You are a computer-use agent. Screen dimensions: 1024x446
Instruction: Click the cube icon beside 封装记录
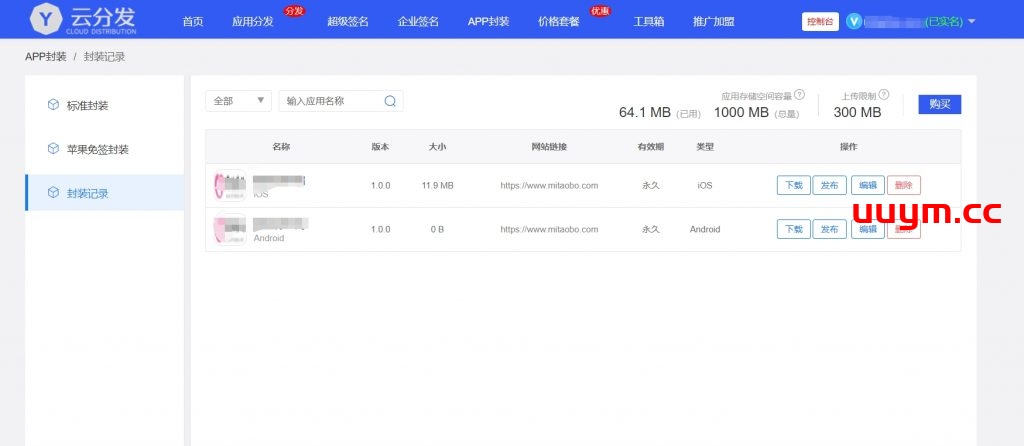[x=53, y=193]
